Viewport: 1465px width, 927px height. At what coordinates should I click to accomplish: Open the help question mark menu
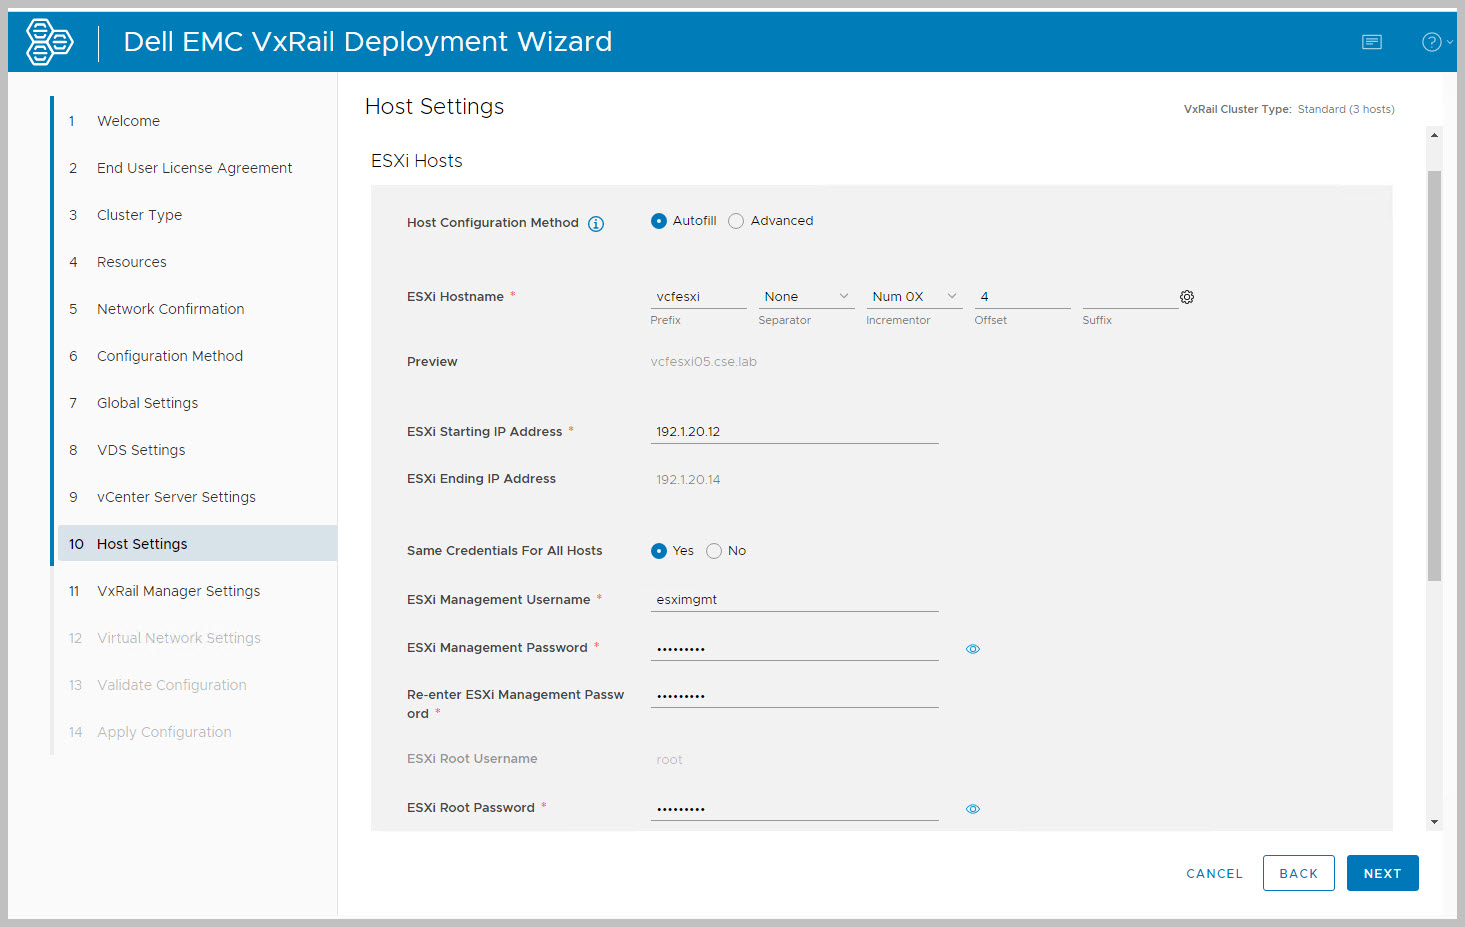pyautogui.click(x=1434, y=42)
